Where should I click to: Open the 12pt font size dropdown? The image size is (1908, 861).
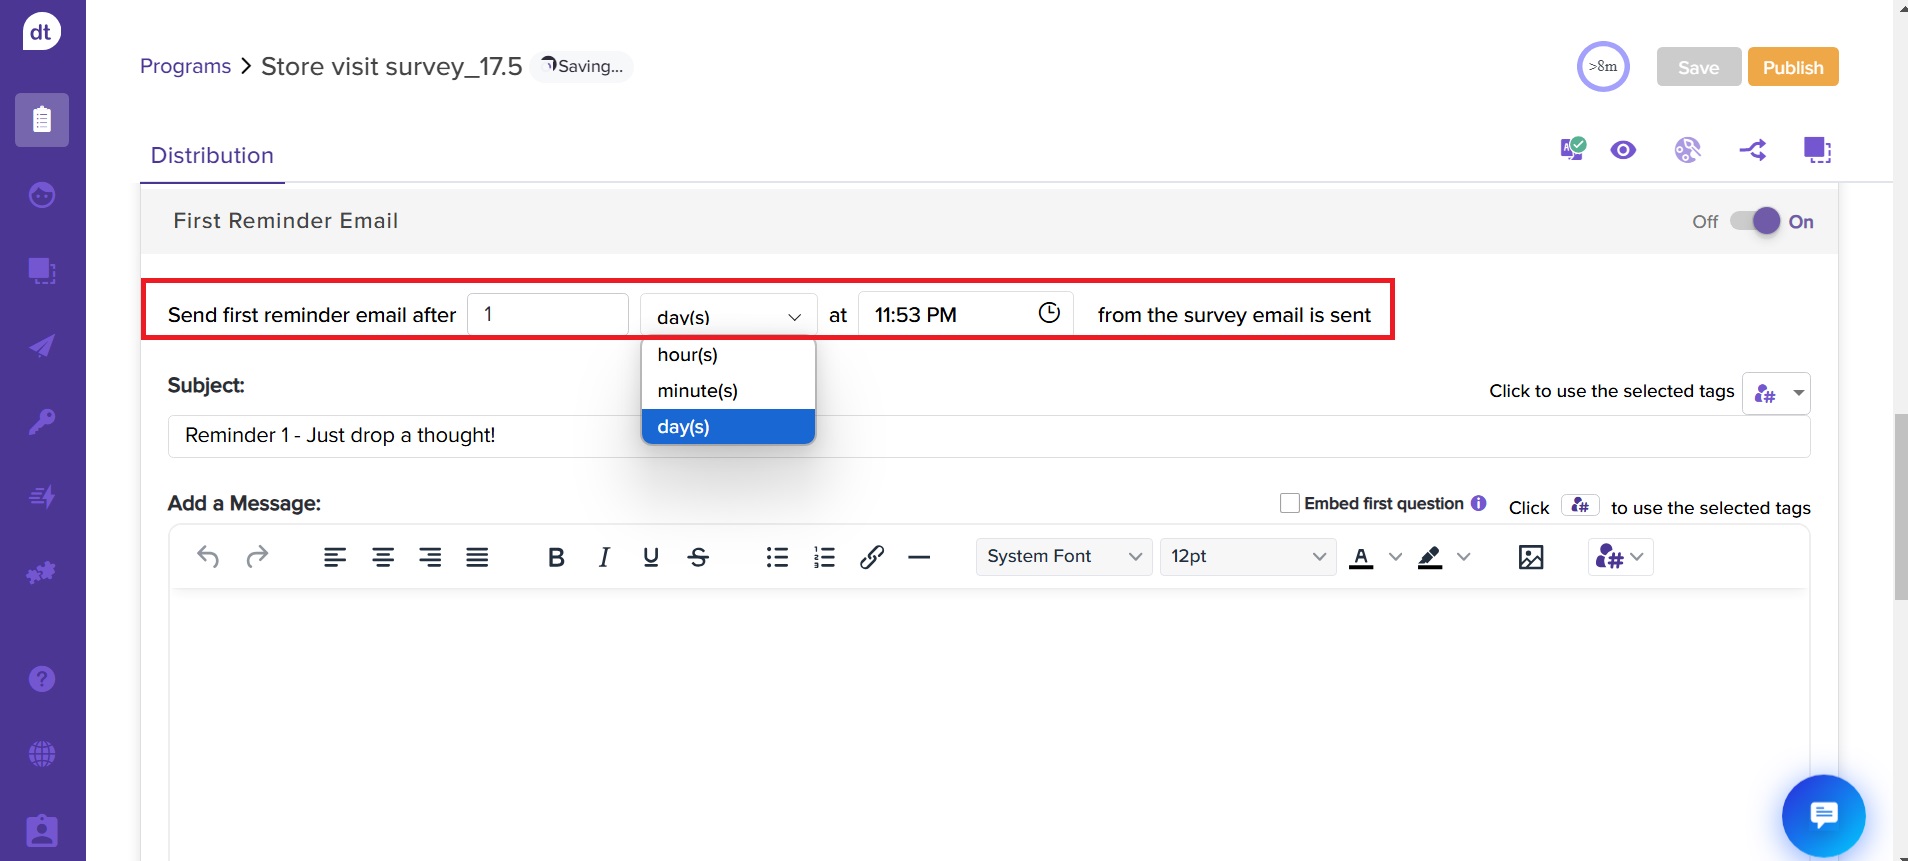click(1247, 557)
